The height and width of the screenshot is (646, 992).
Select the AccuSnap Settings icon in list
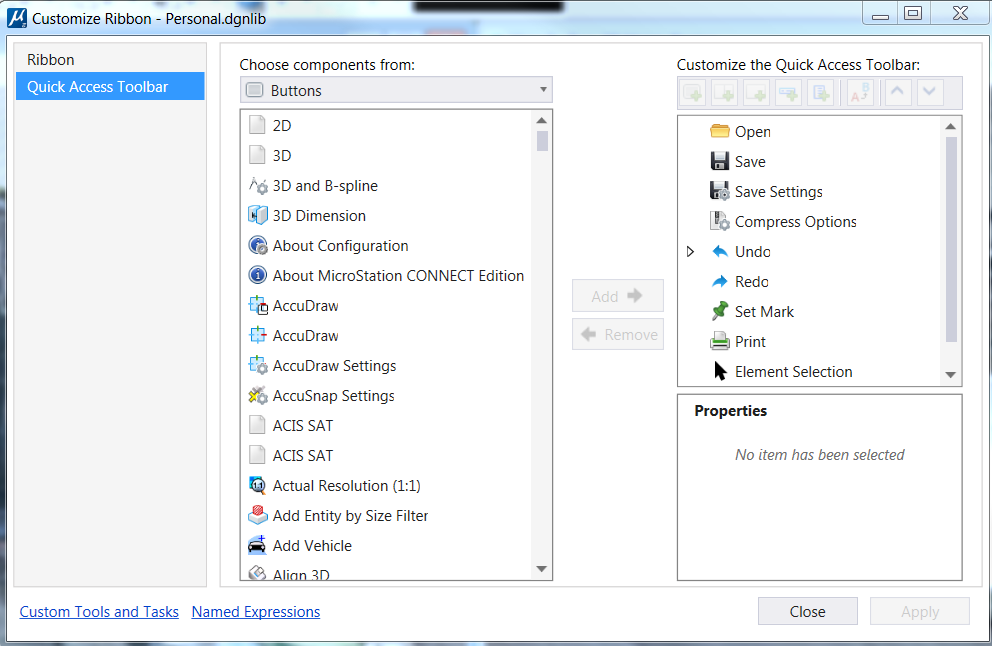(257, 395)
